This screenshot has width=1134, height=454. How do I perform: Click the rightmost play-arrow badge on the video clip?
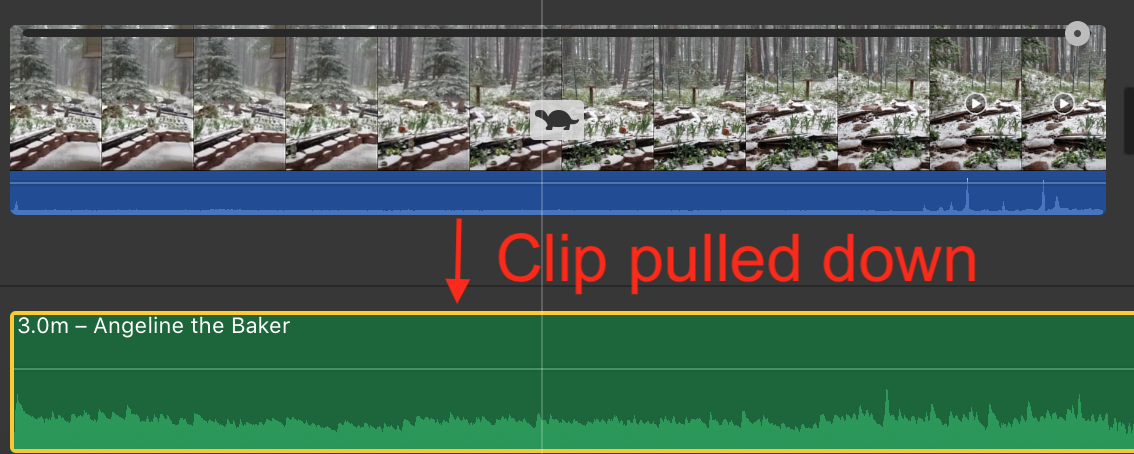1063,104
